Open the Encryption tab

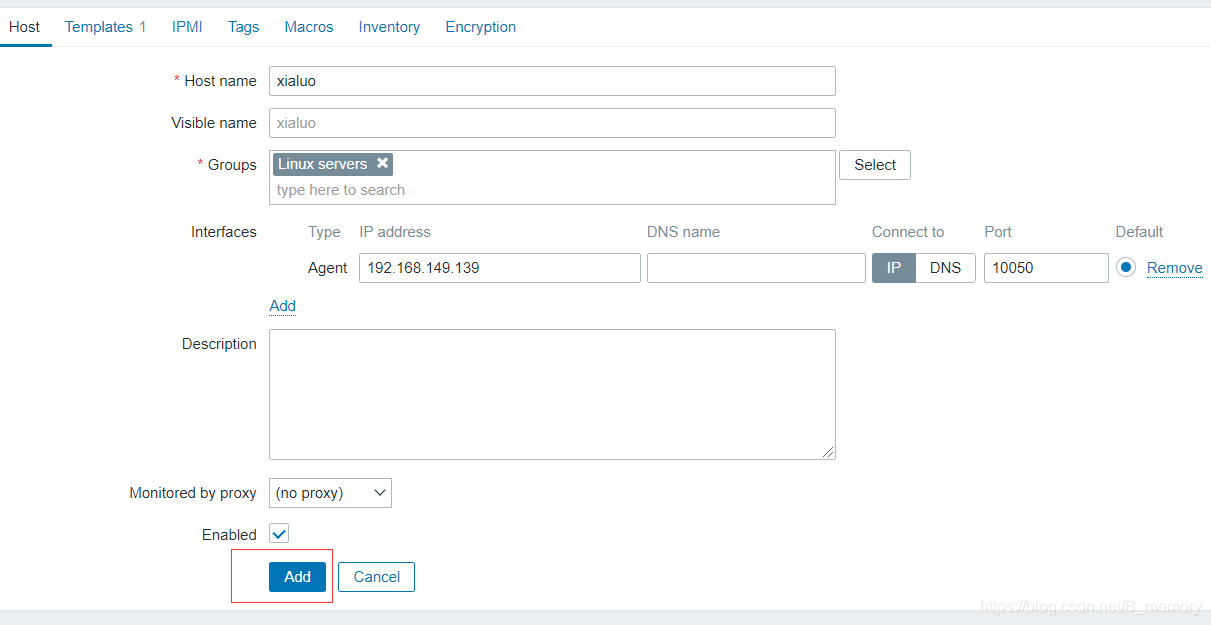click(x=481, y=27)
